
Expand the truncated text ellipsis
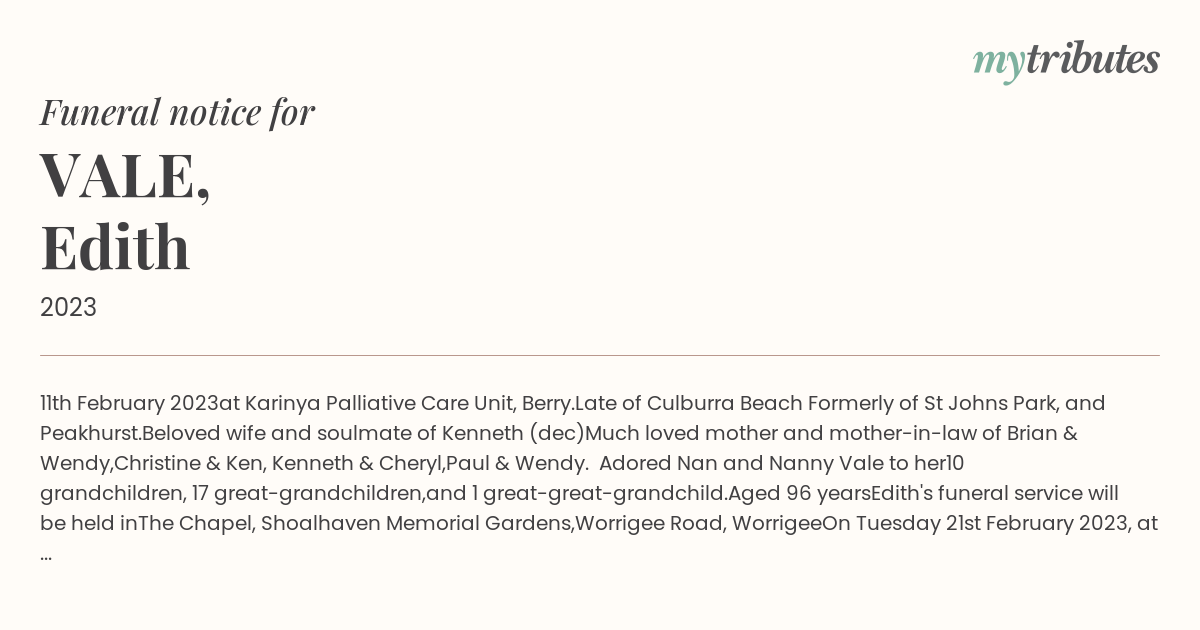pos(46,554)
